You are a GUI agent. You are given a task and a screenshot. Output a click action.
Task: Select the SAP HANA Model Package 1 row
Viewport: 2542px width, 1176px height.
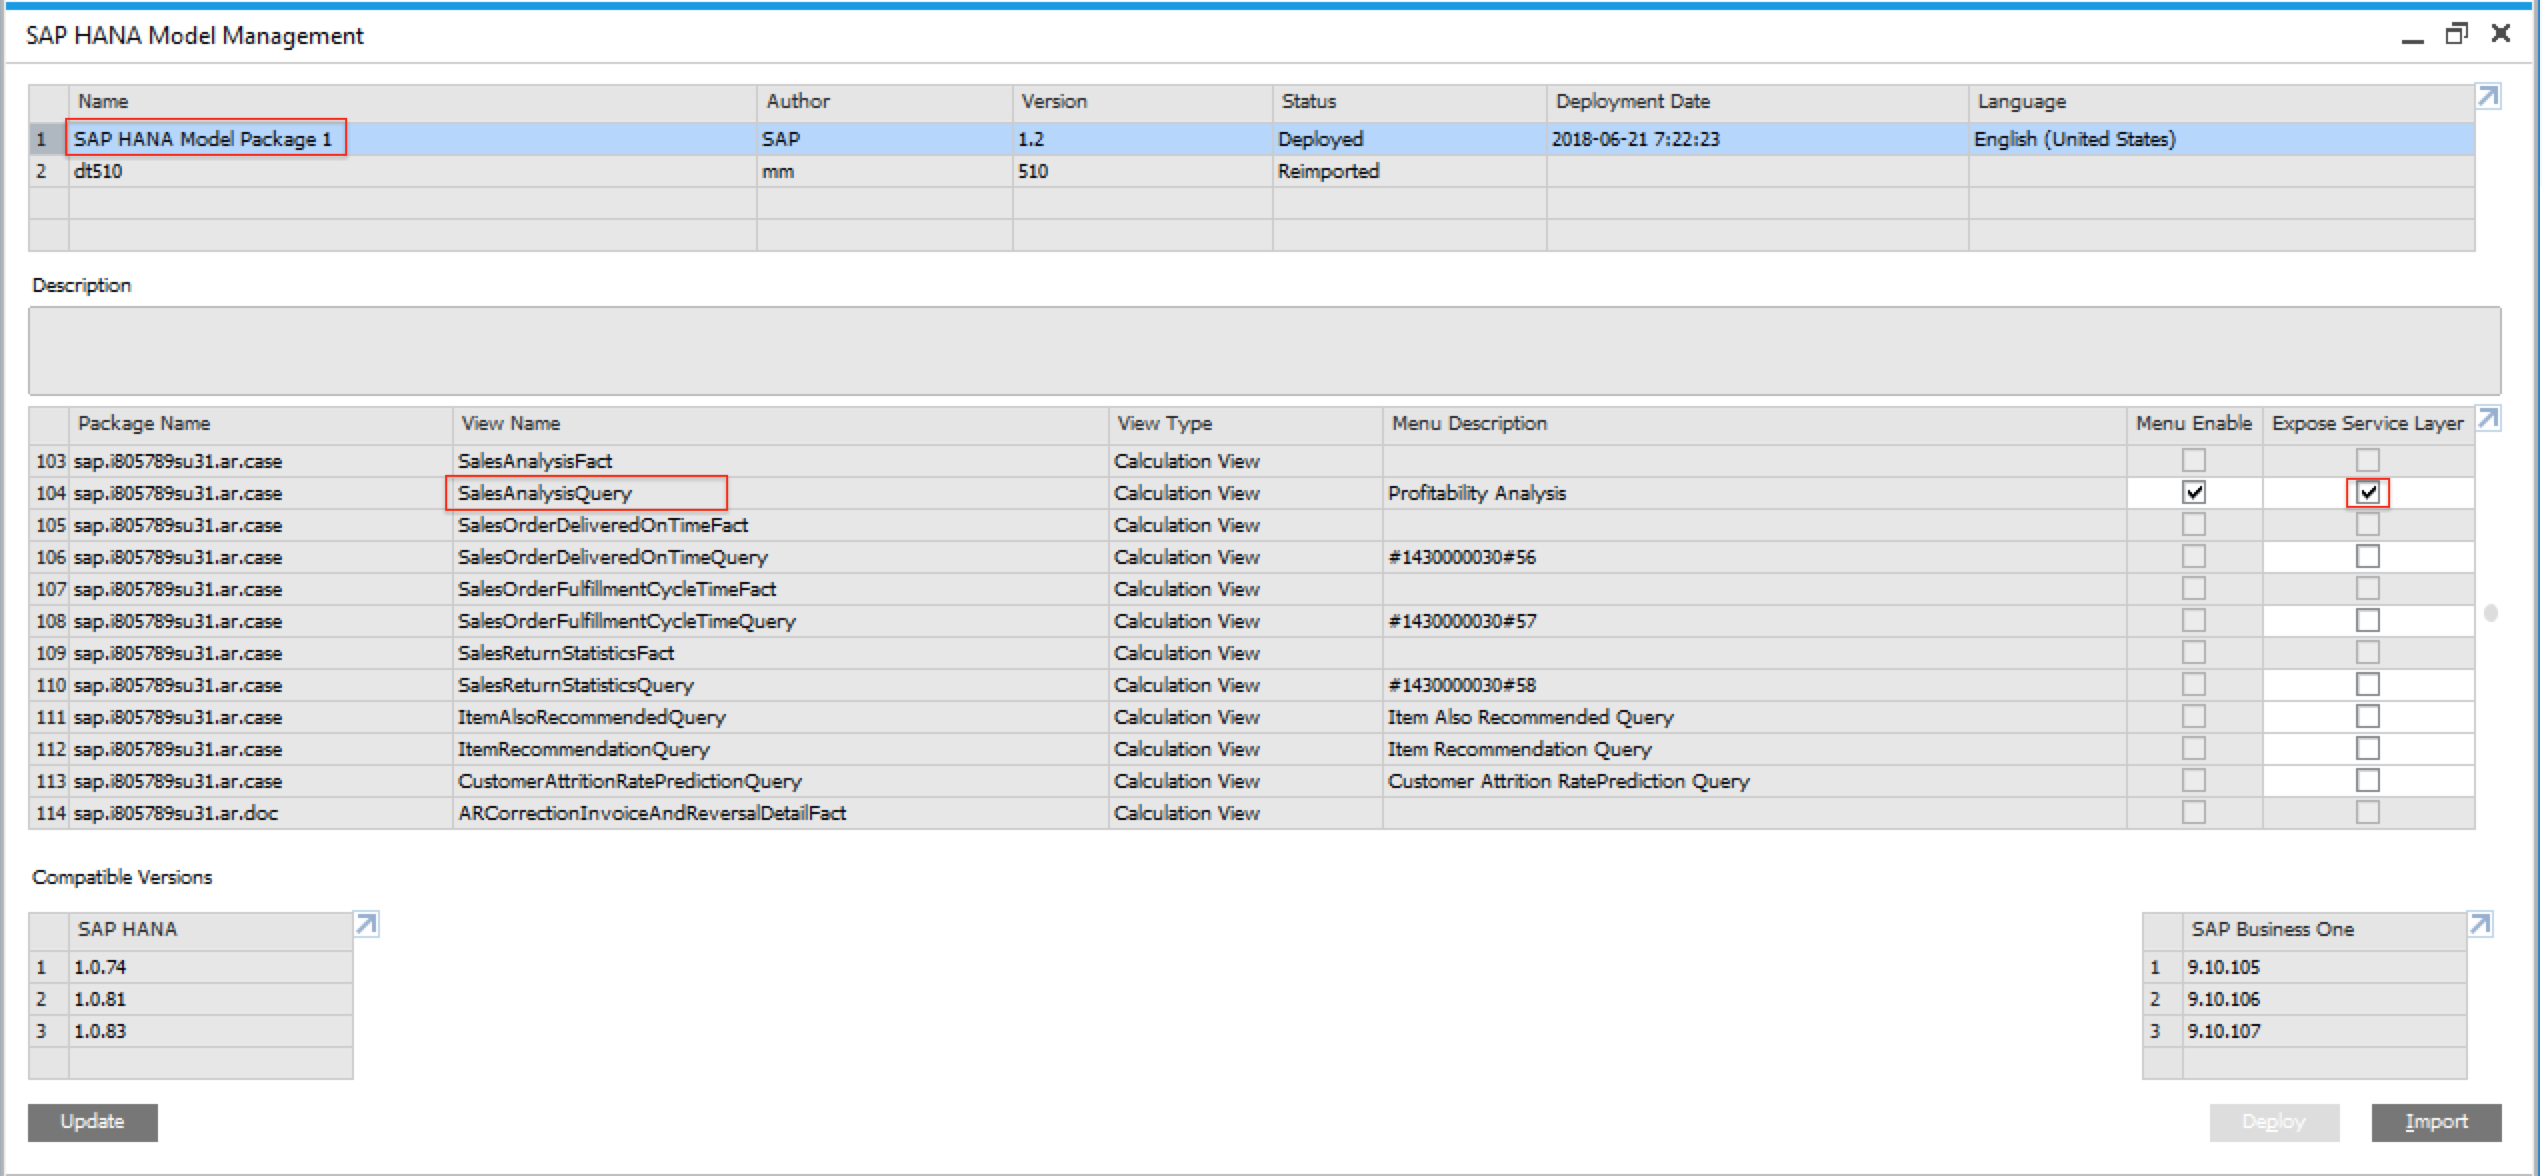point(1252,139)
